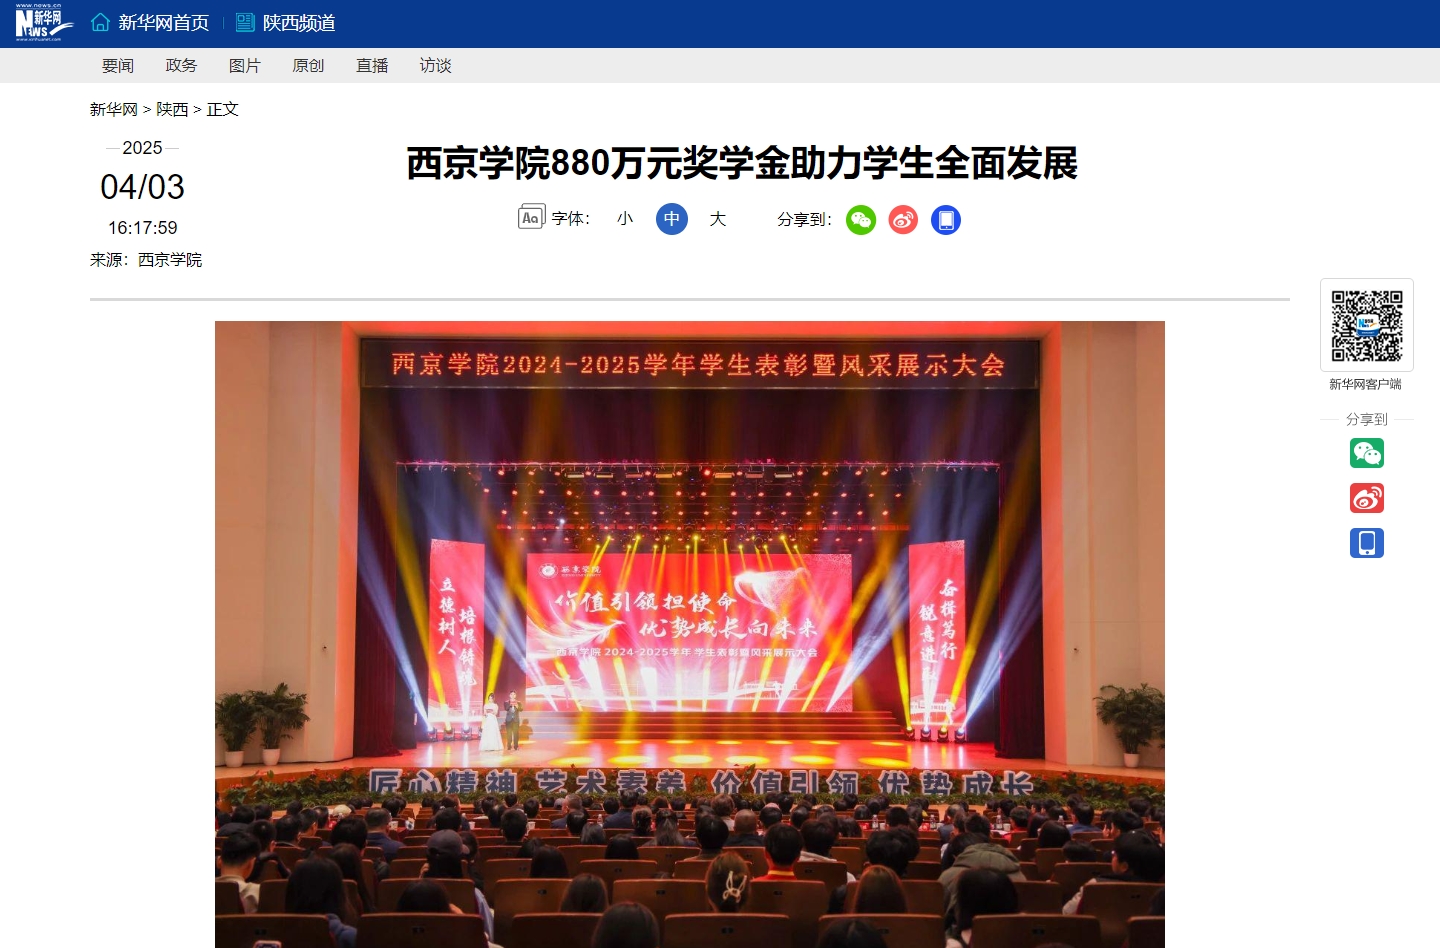The image size is (1440, 948).
Task: Set font size to 小
Action: tap(625, 219)
